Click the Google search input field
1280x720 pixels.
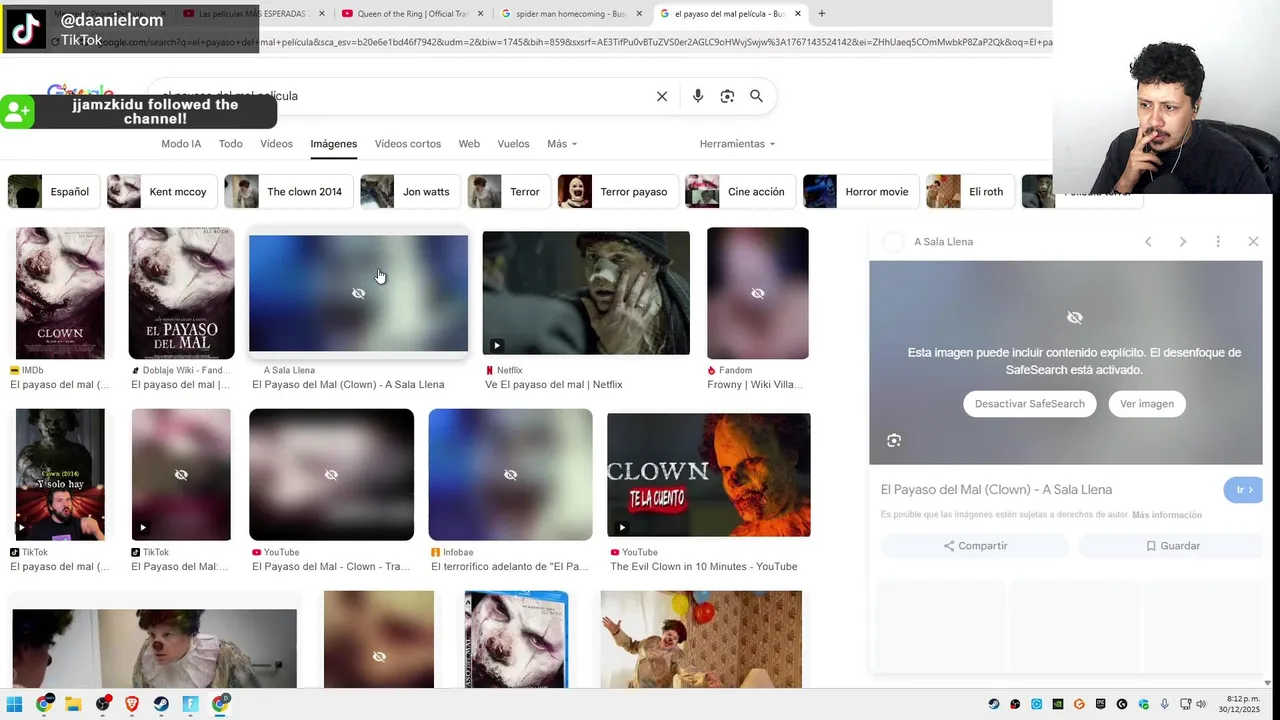400,96
